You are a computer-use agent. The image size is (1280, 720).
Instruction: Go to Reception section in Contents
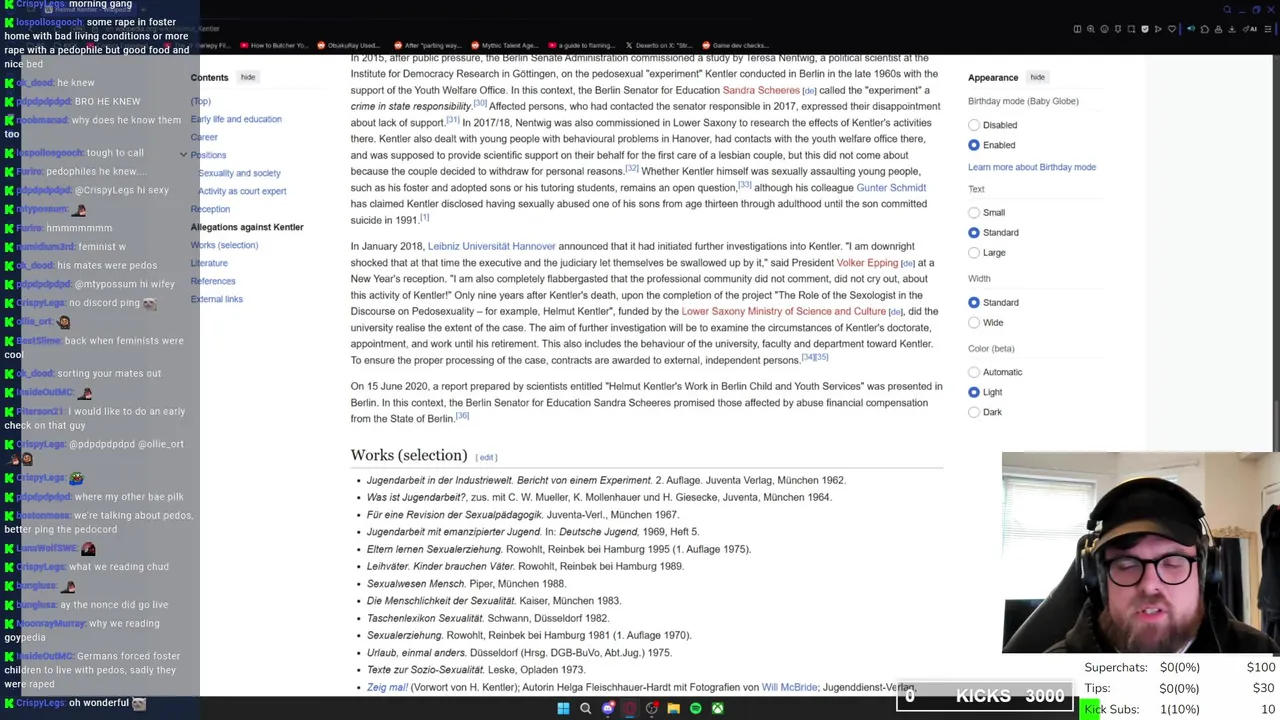(x=210, y=209)
